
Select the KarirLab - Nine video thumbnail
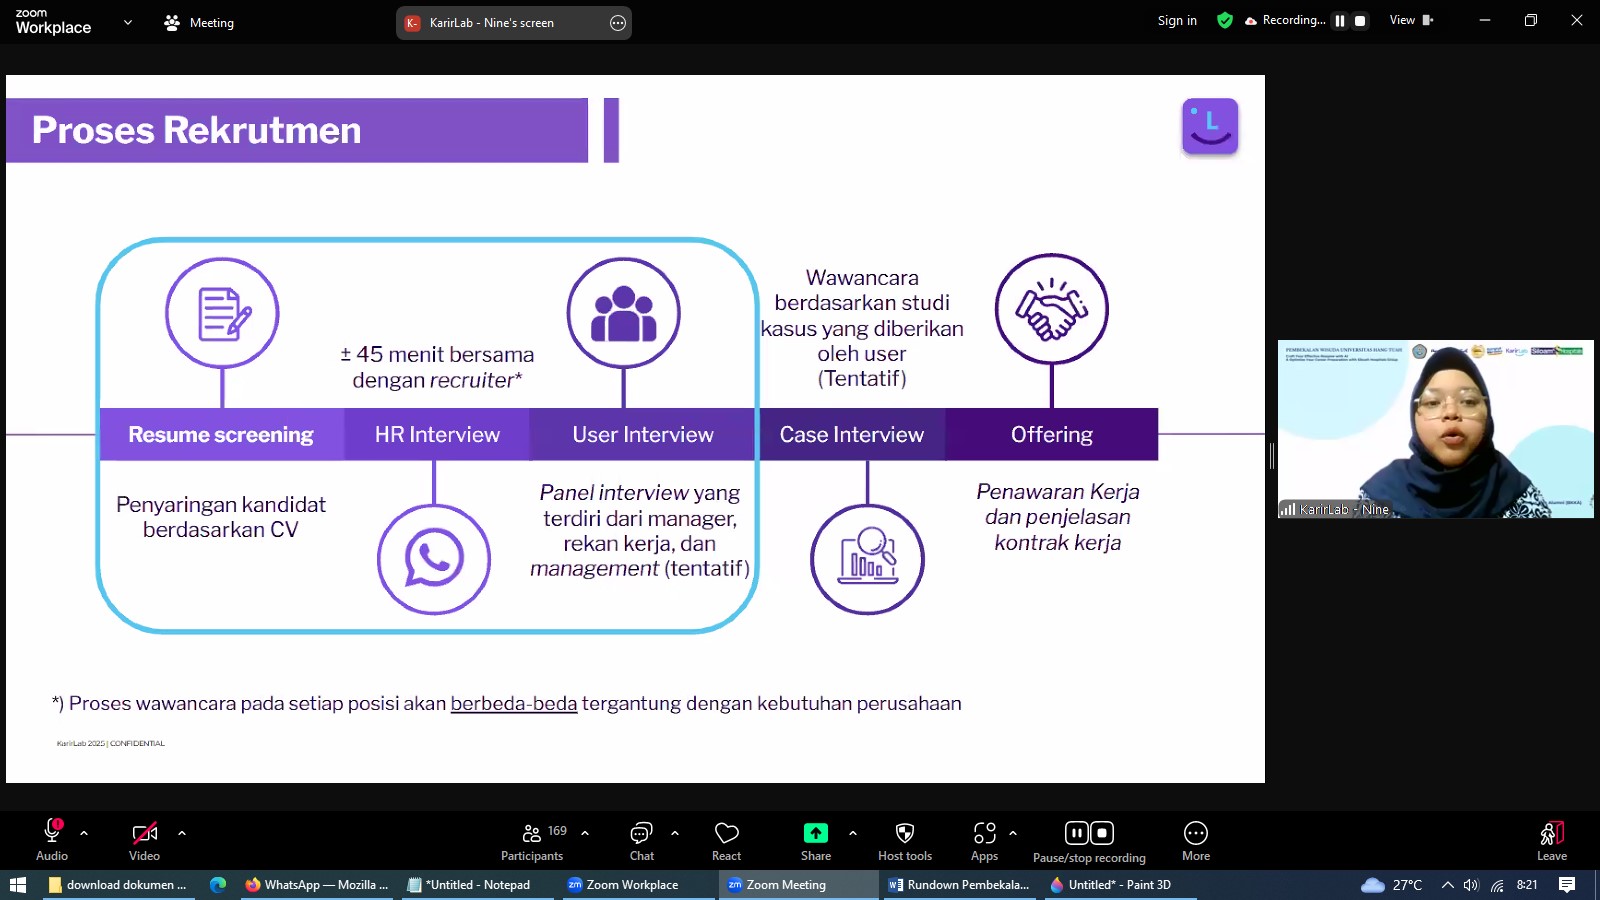pos(1435,429)
